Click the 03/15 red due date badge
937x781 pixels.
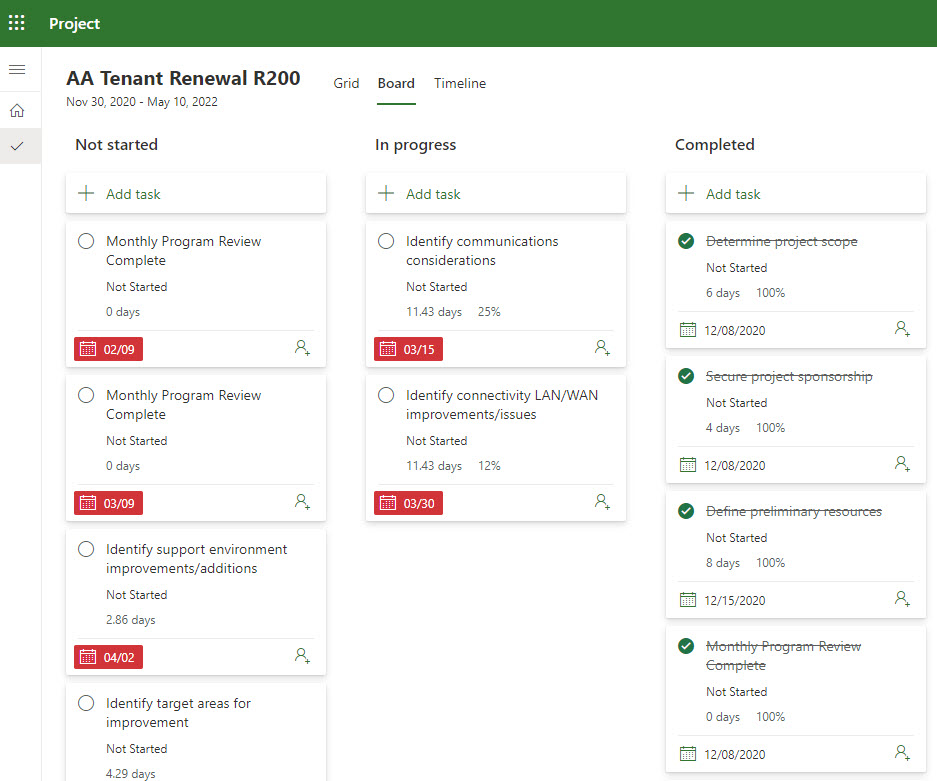[x=408, y=349]
